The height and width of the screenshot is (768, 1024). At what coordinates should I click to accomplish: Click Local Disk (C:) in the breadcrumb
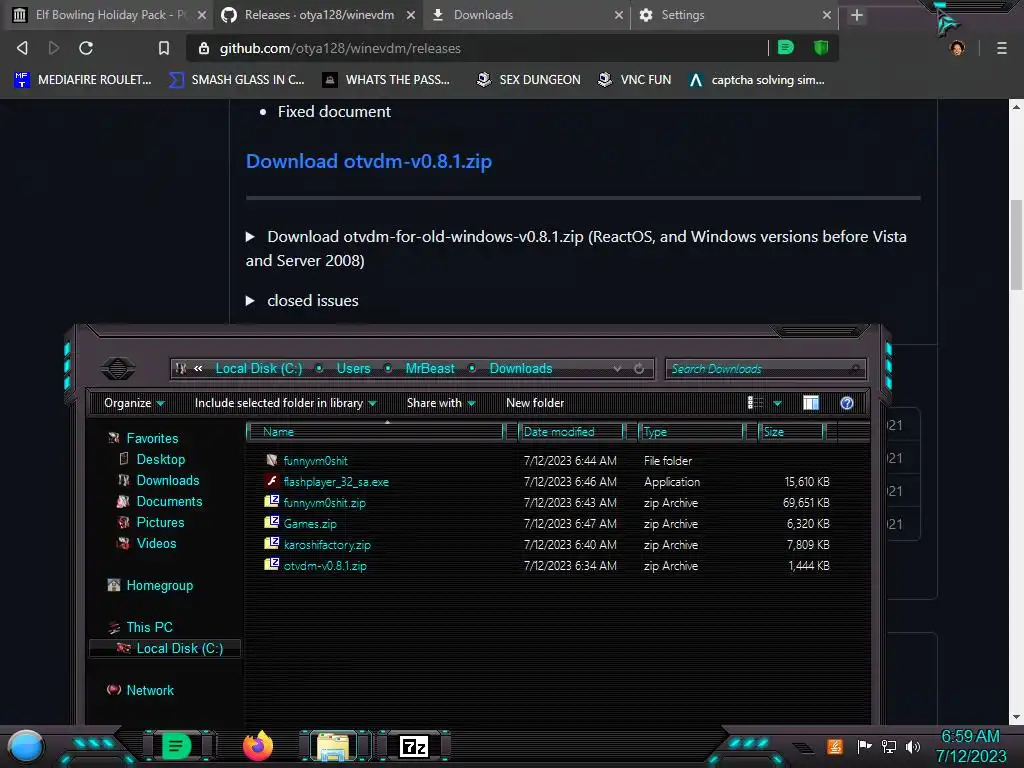(259, 368)
